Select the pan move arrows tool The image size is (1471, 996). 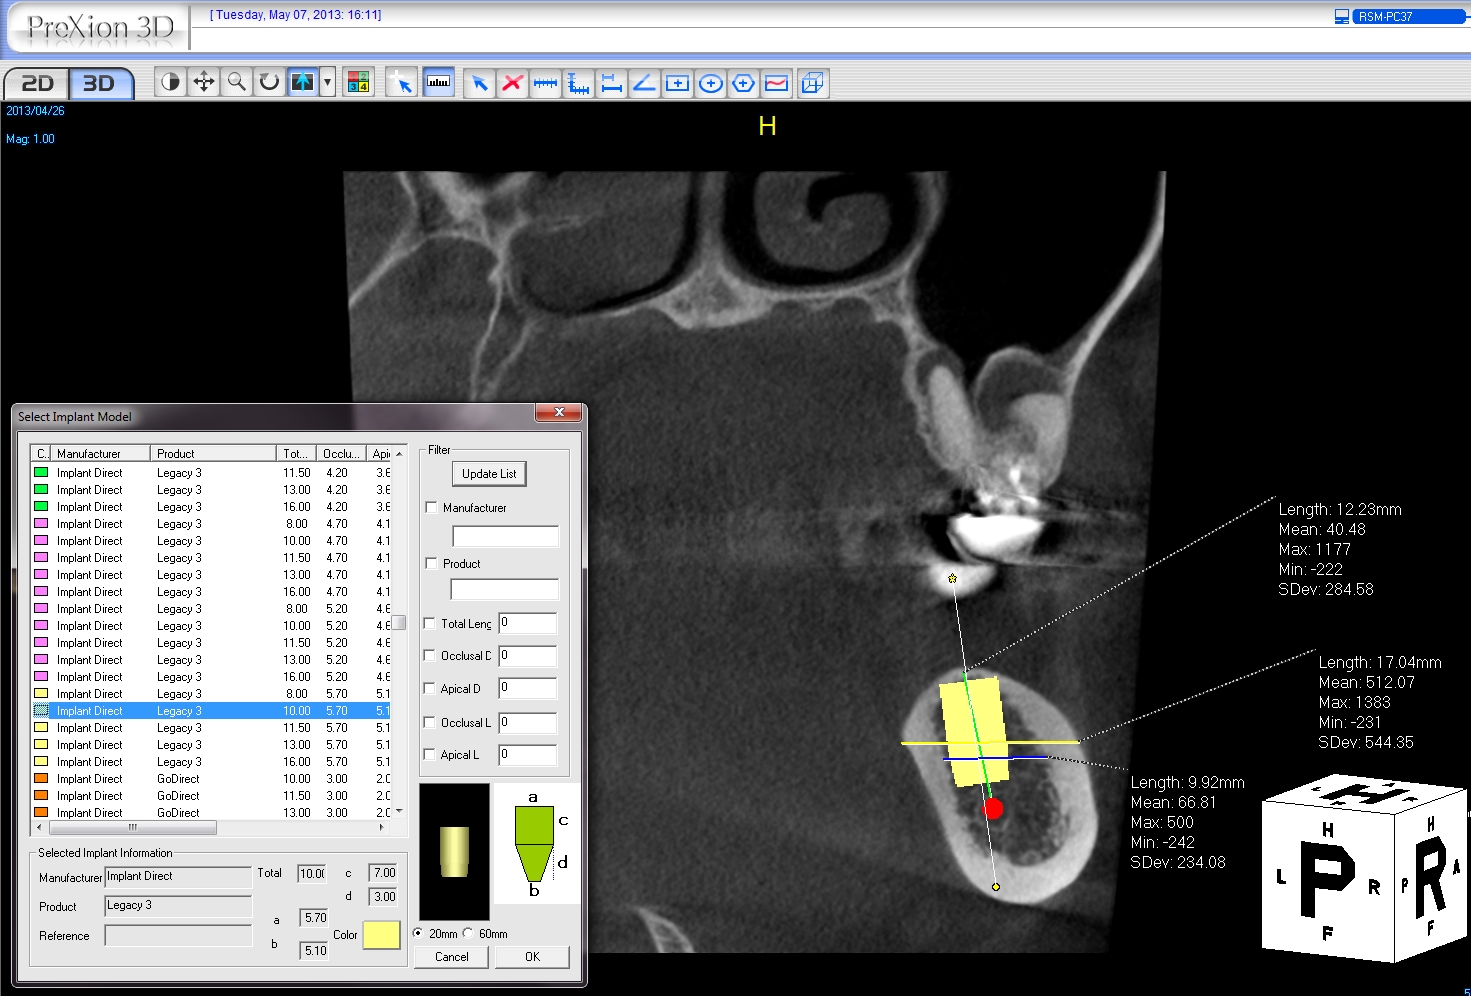click(x=204, y=82)
